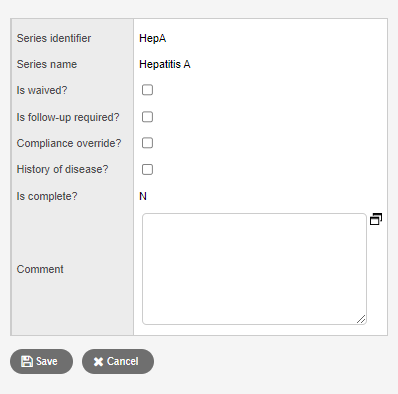398x394 pixels.
Task: Click the "Hepatitis A" series name value
Action: [x=165, y=64]
